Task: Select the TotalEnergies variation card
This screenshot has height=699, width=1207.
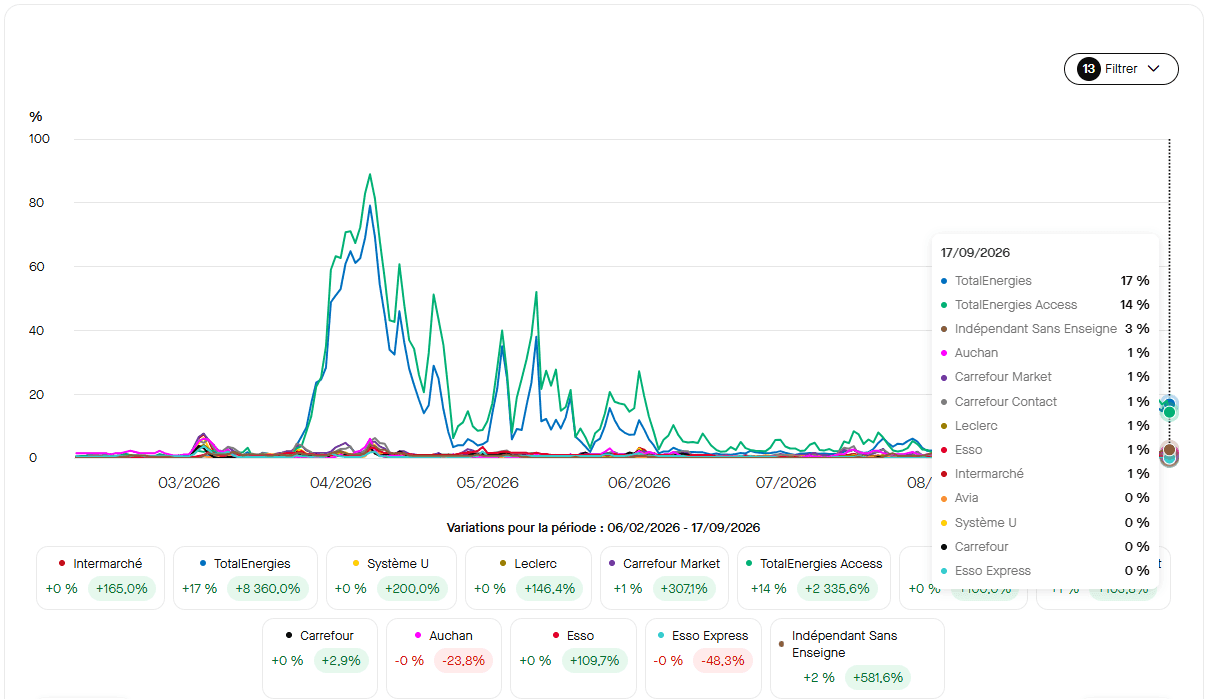Action: (x=245, y=577)
